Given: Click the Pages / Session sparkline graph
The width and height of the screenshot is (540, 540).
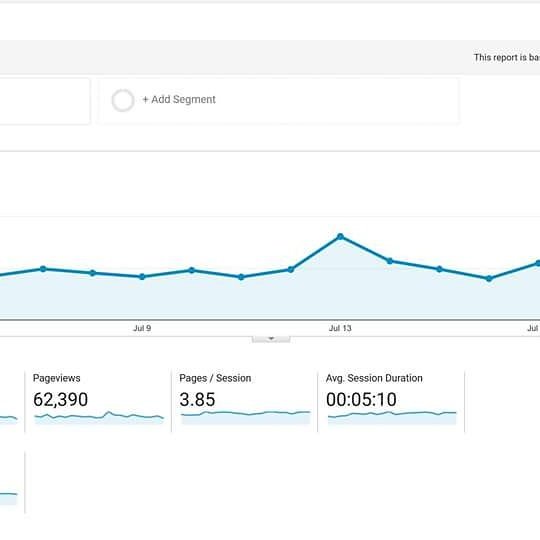Looking at the screenshot, I should [246, 417].
